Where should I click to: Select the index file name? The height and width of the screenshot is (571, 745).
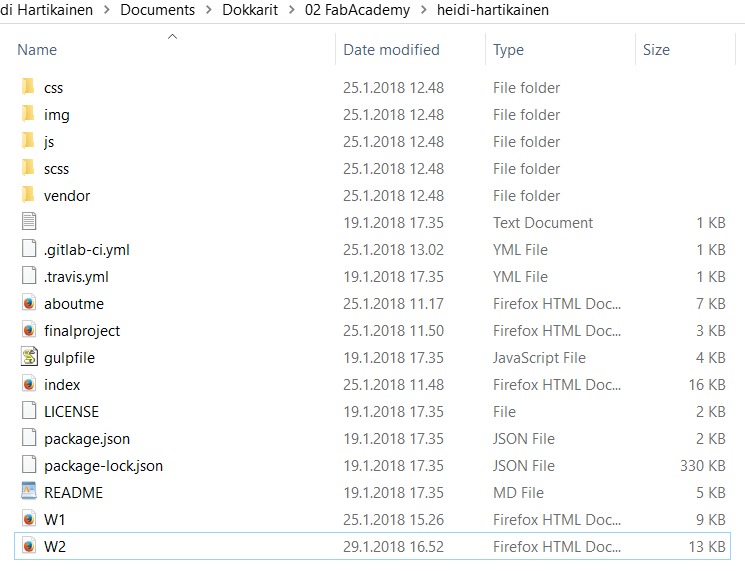click(x=62, y=385)
